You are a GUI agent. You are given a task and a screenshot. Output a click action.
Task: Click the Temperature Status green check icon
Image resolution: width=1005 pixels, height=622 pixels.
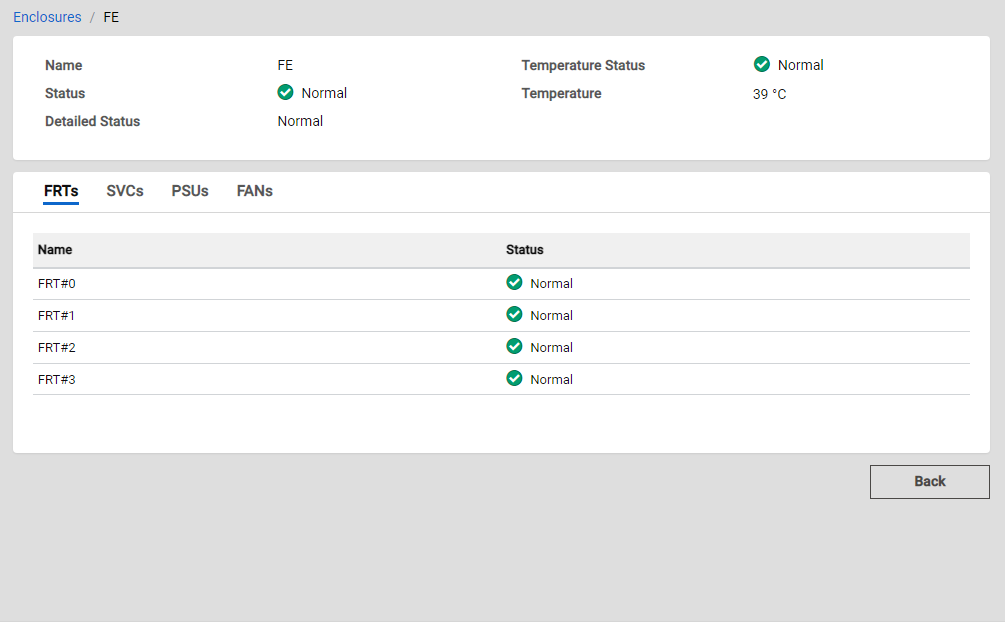[762, 65]
